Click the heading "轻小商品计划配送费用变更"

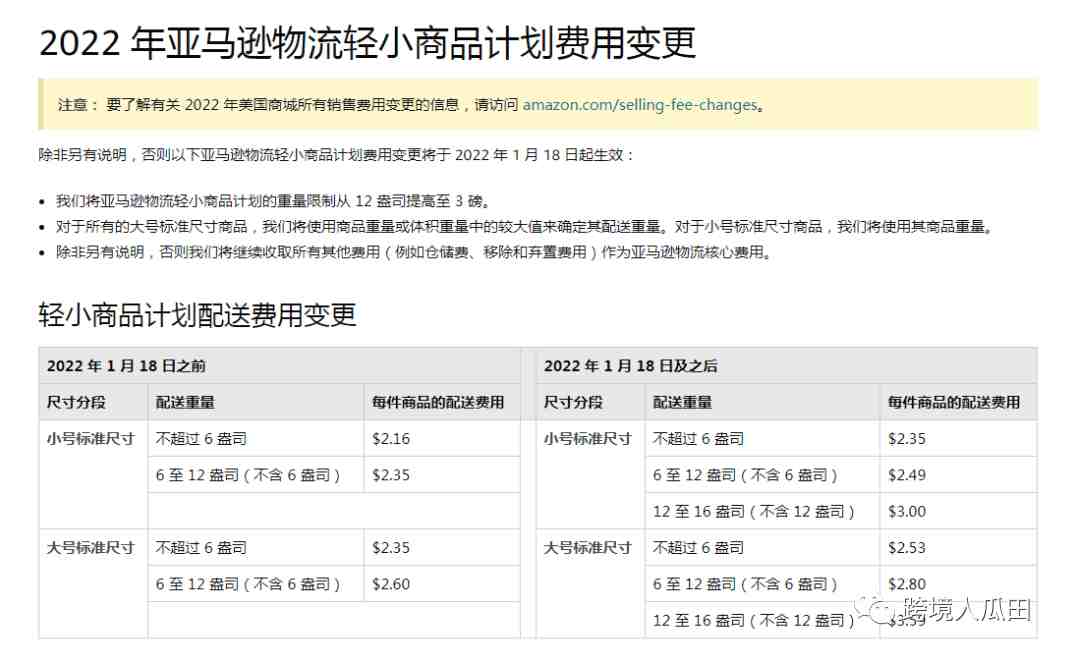197,315
